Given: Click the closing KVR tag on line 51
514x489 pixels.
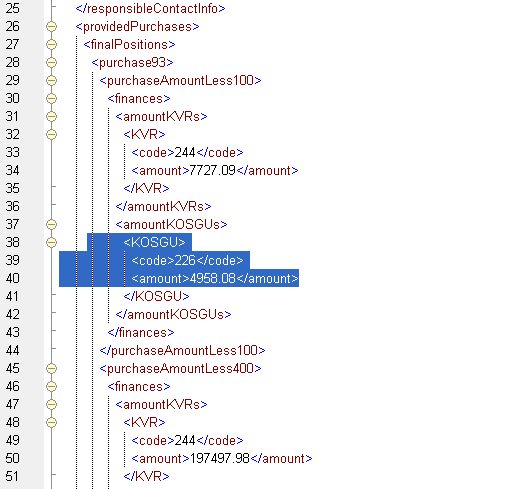Looking at the screenshot, I should click(x=146, y=477).
